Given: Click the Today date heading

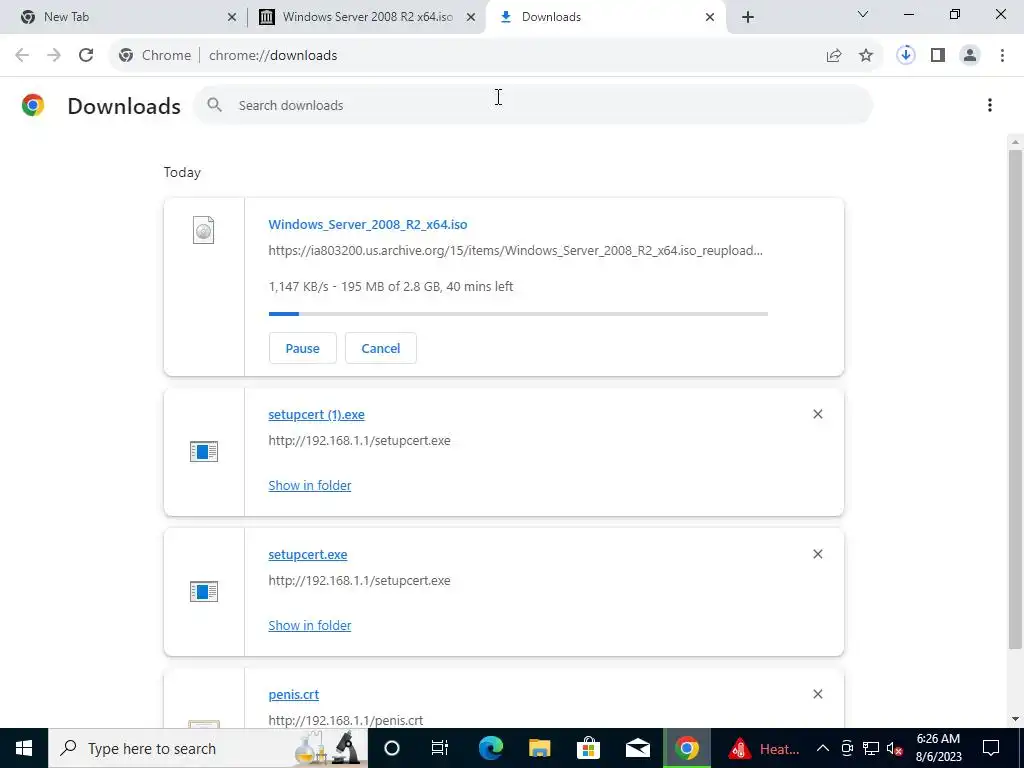Looking at the screenshot, I should 182,172.
